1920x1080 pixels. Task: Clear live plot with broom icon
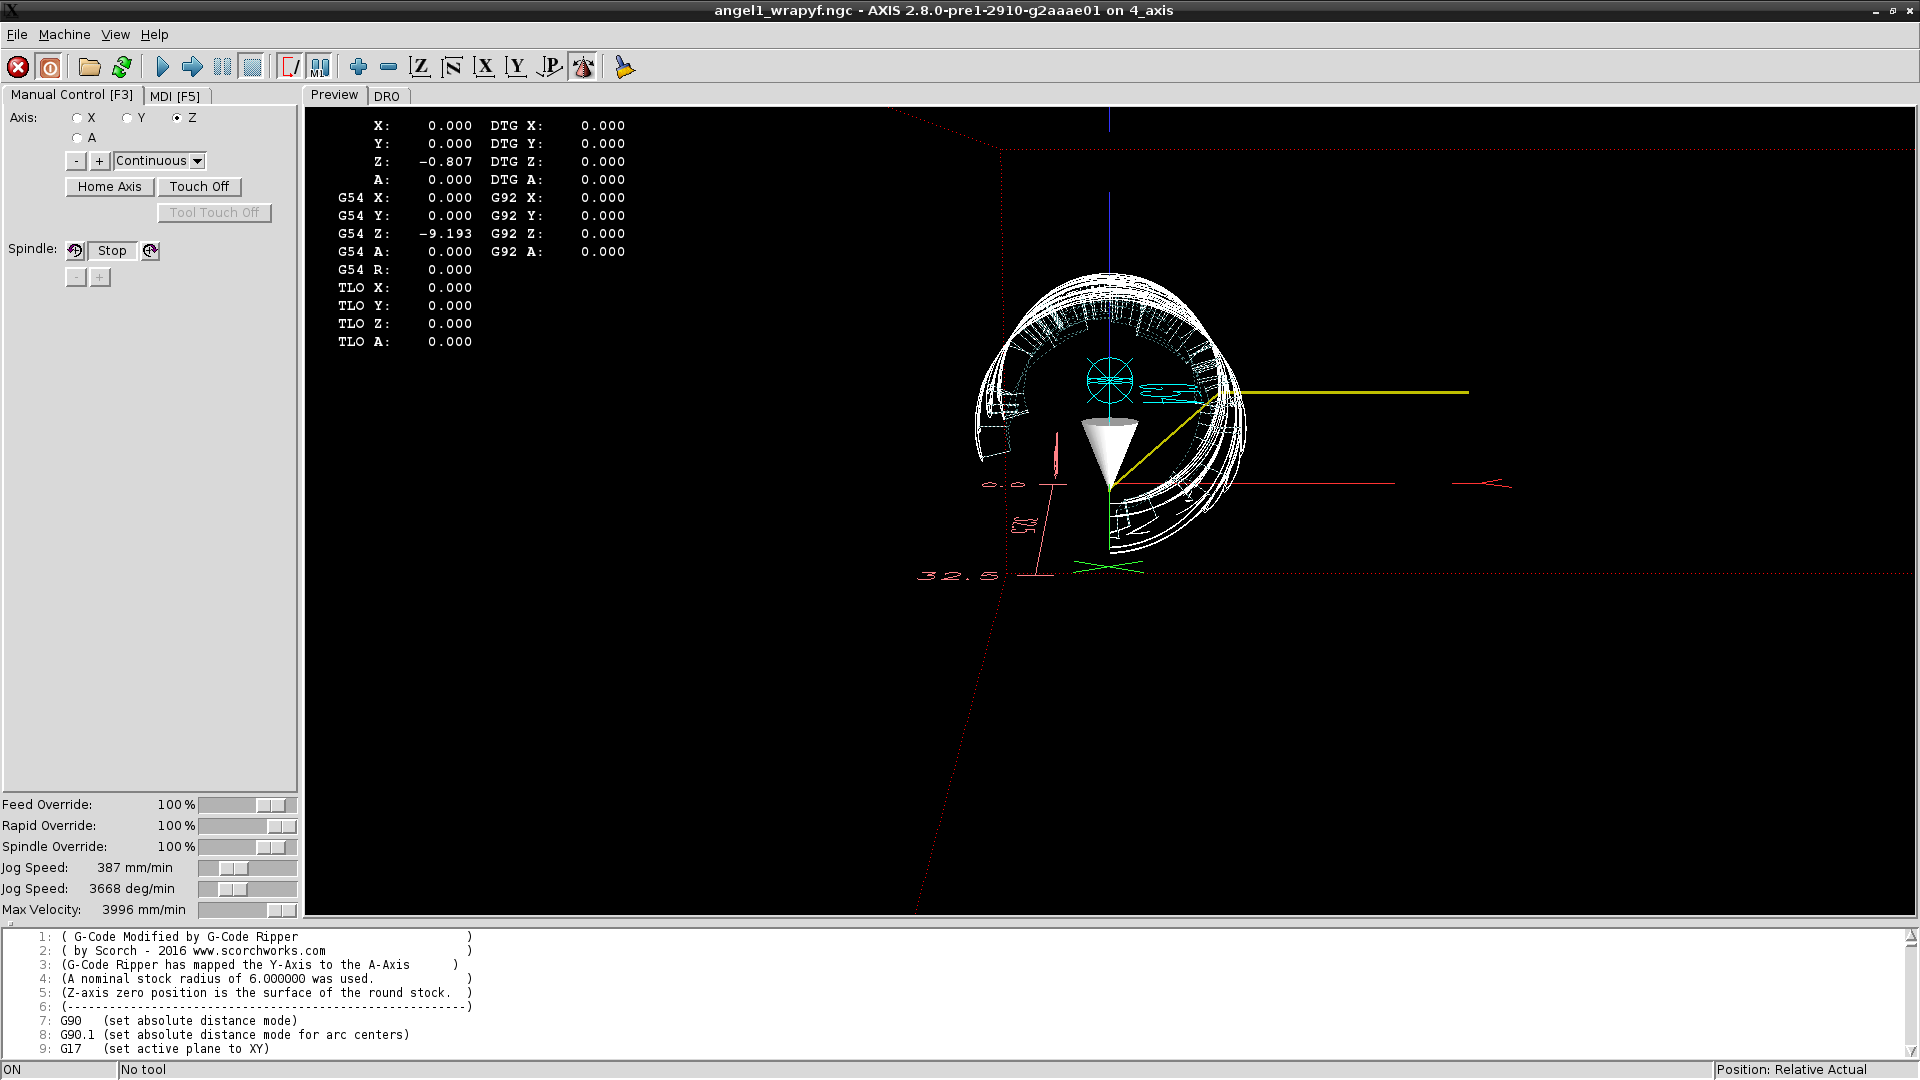(x=624, y=67)
